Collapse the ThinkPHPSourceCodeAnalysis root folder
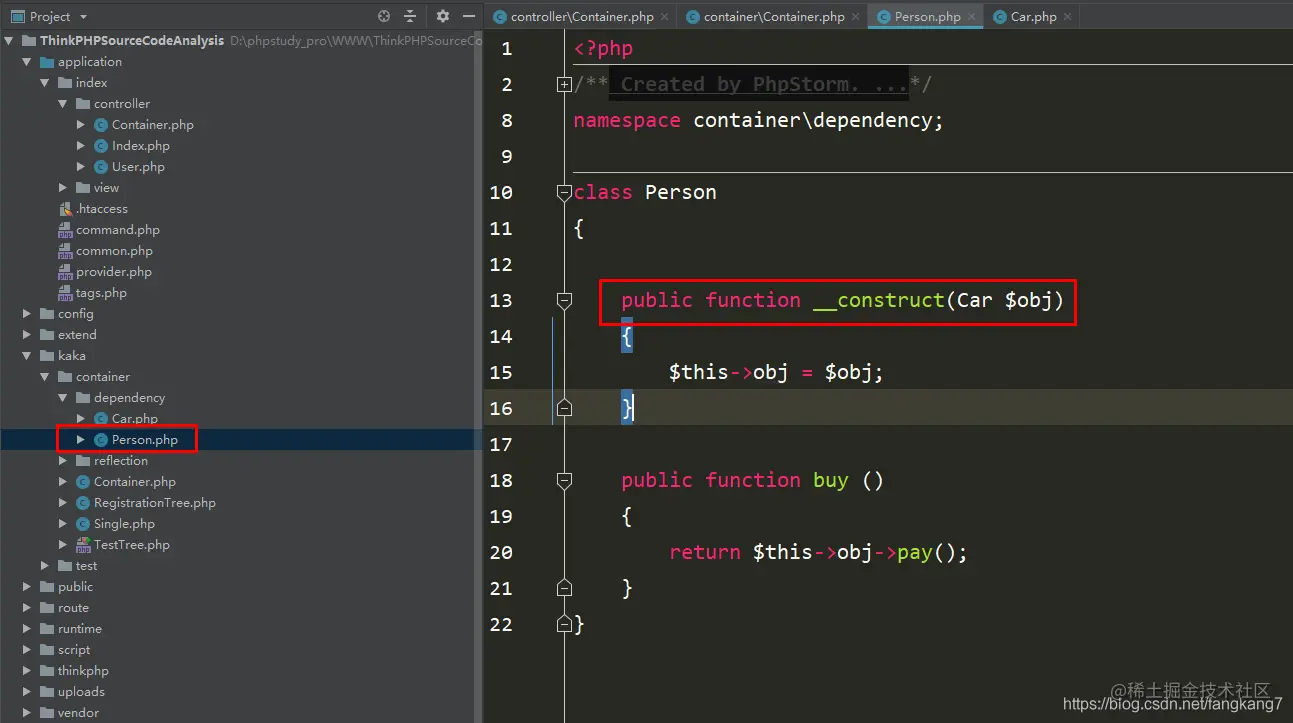 pyautogui.click(x=9, y=41)
